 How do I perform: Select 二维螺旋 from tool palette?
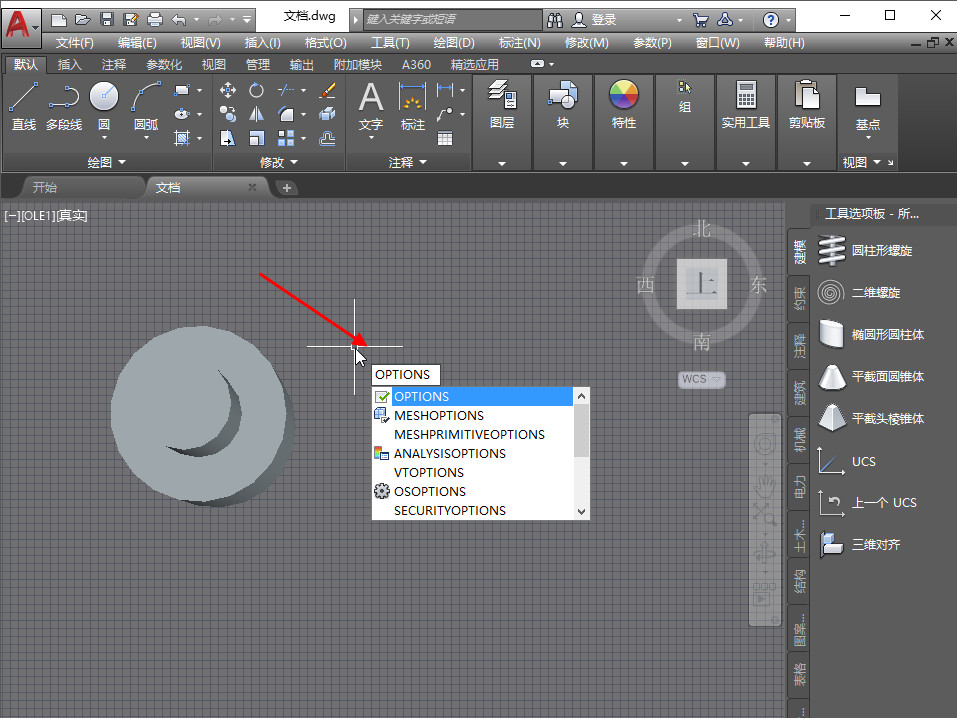tap(859, 292)
